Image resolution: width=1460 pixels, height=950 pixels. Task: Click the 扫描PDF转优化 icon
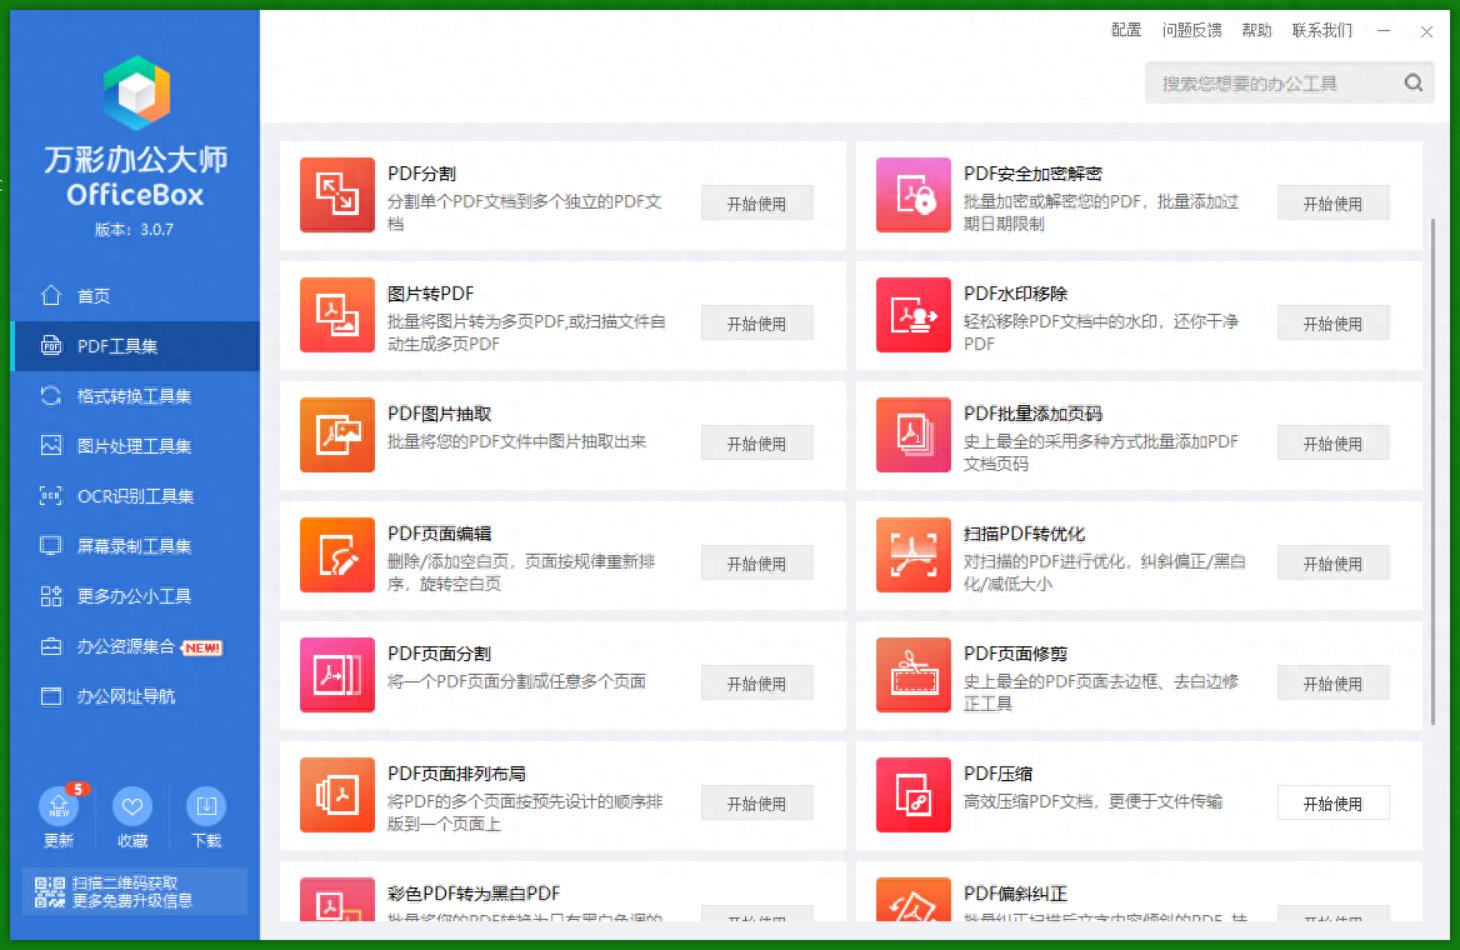click(x=913, y=555)
